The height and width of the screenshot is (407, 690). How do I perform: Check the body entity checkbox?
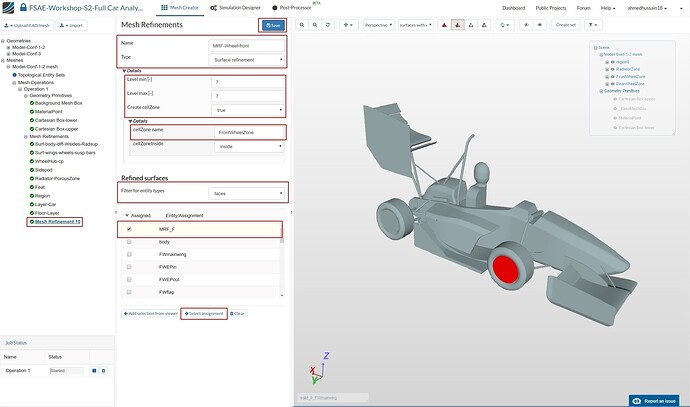pyautogui.click(x=129, y=242)
